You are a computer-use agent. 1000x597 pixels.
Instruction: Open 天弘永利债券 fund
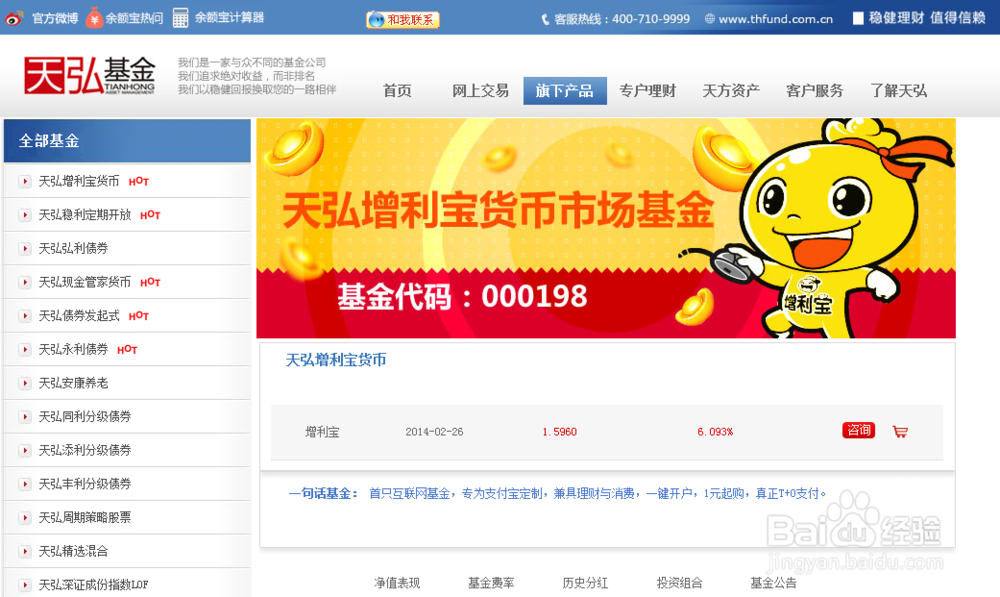[x=73, y=350]
